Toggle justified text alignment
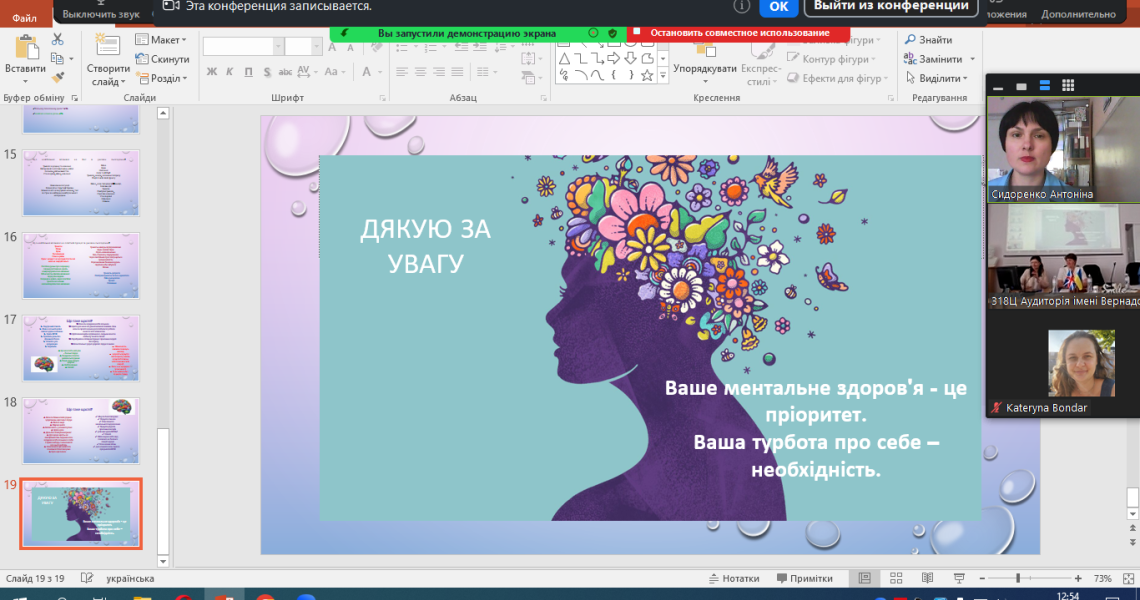This screenshot has width=1140, height=600. point(457,71)
